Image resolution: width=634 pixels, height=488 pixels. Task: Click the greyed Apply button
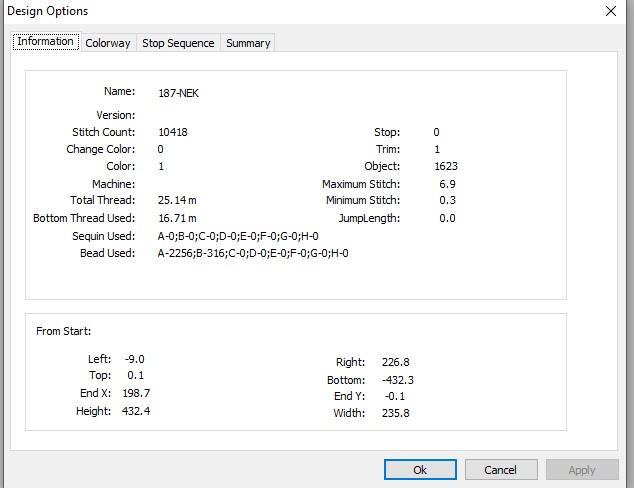(x=582, y=470)
